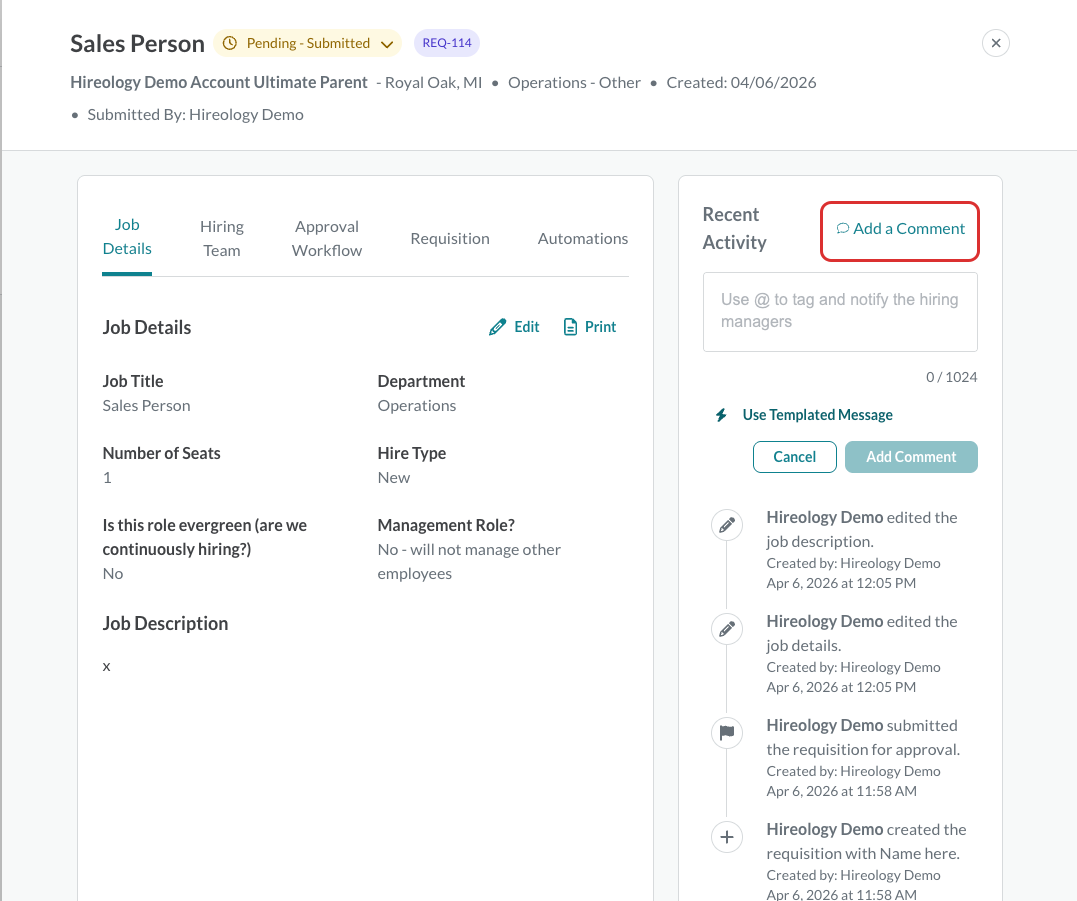Click the speech bubble comment icon
Viewport: 1077px width, 901px height.
843,229
